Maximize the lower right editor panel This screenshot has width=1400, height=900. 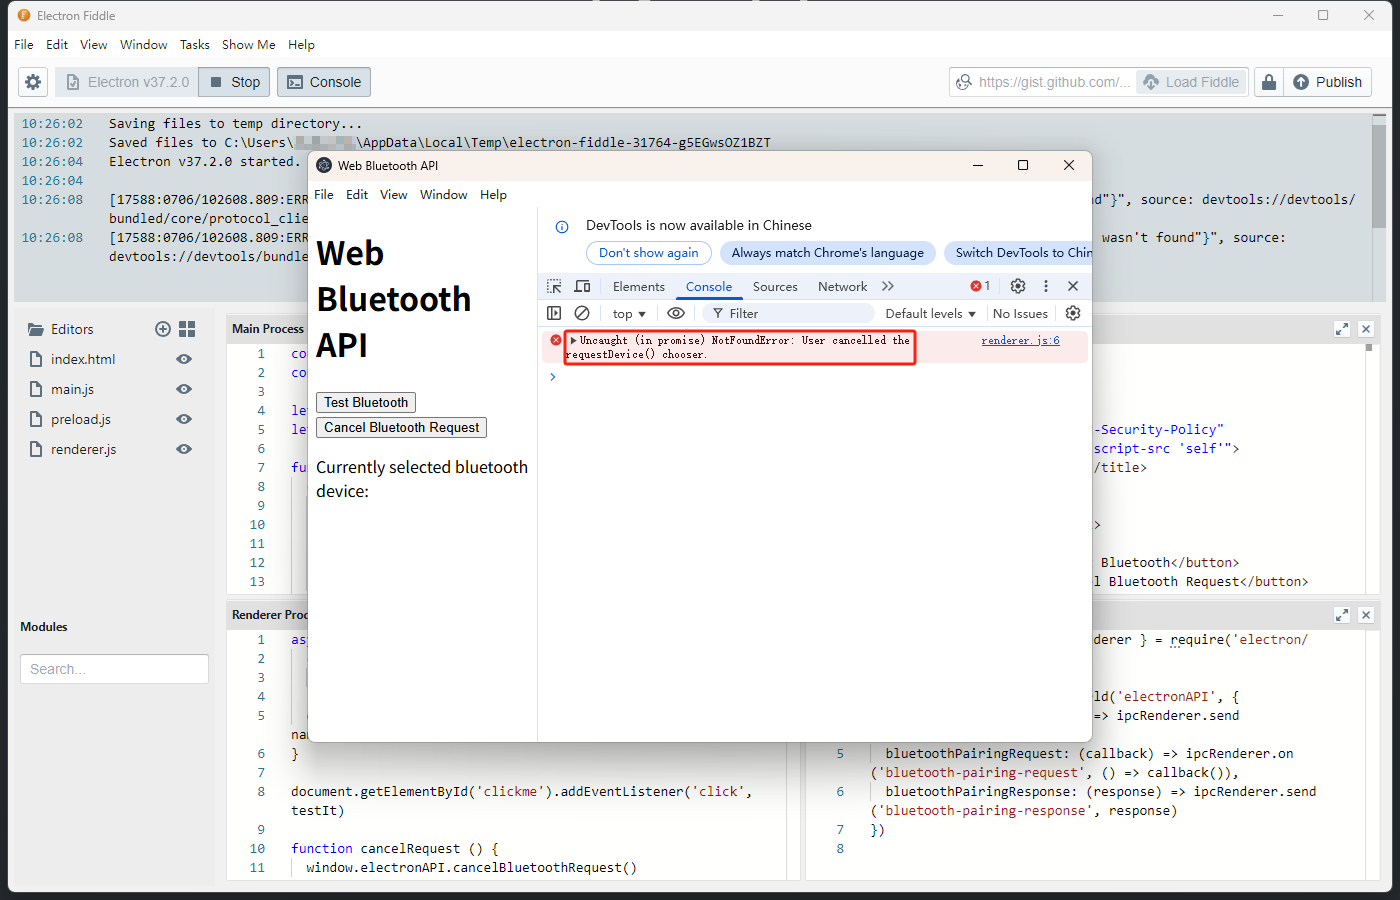pyautogui.click(x=1342, y=615)
